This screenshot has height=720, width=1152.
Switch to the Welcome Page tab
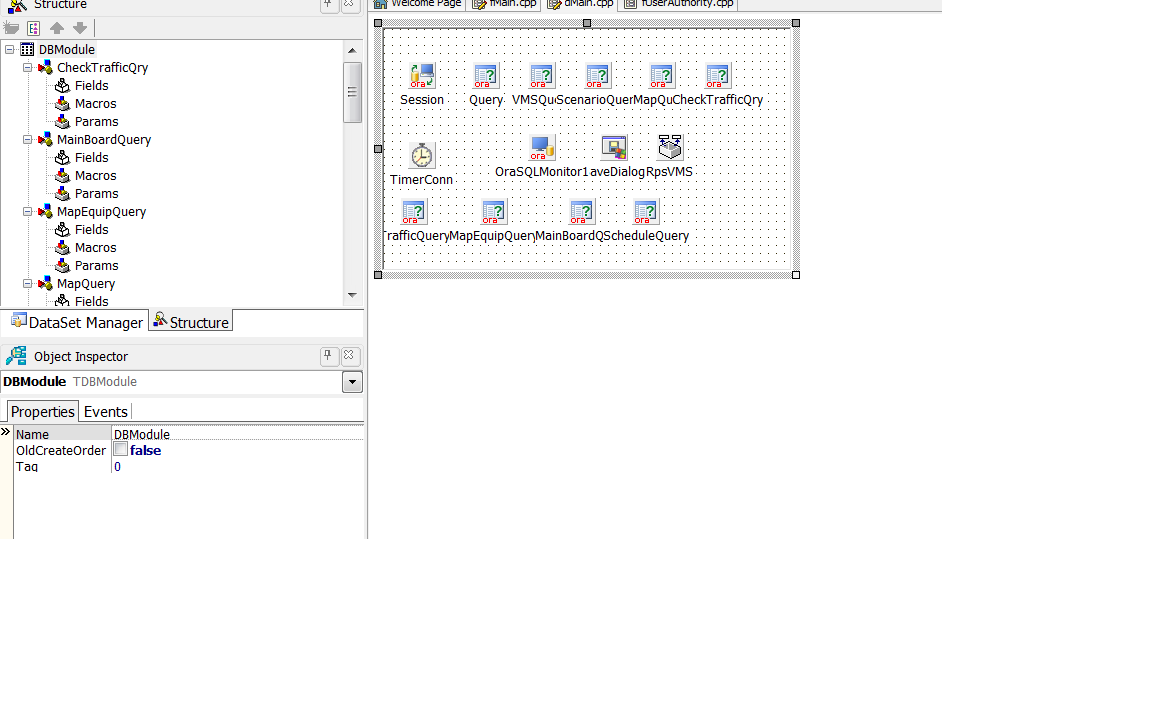pyautogui.click(x=417, y=4)
